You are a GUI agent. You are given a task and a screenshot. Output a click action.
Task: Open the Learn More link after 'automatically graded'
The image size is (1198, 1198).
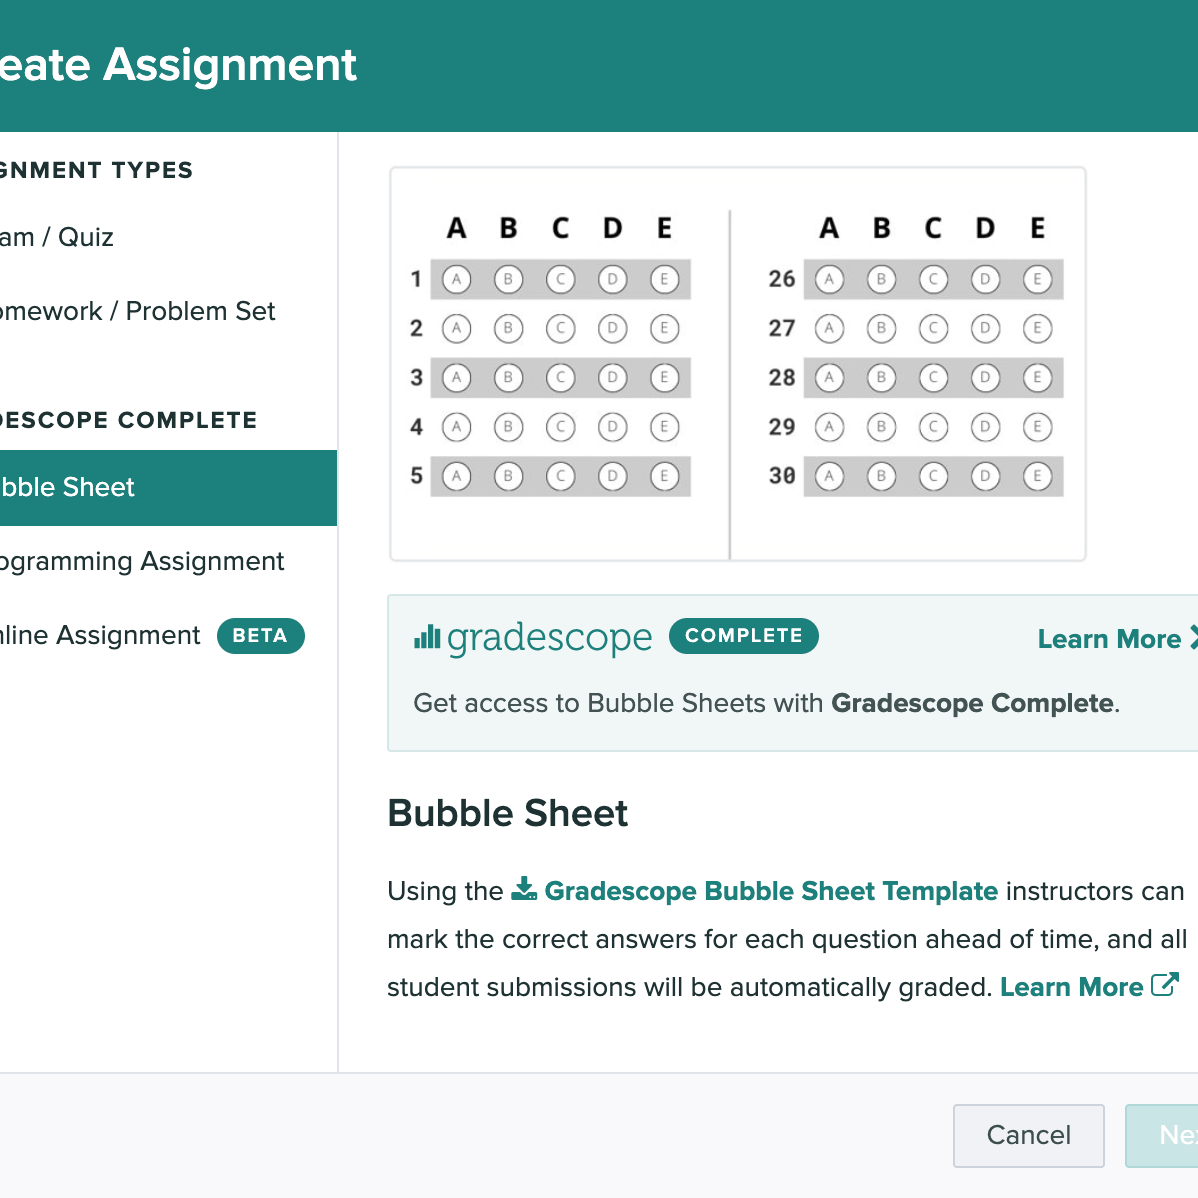pos(1071,987)
